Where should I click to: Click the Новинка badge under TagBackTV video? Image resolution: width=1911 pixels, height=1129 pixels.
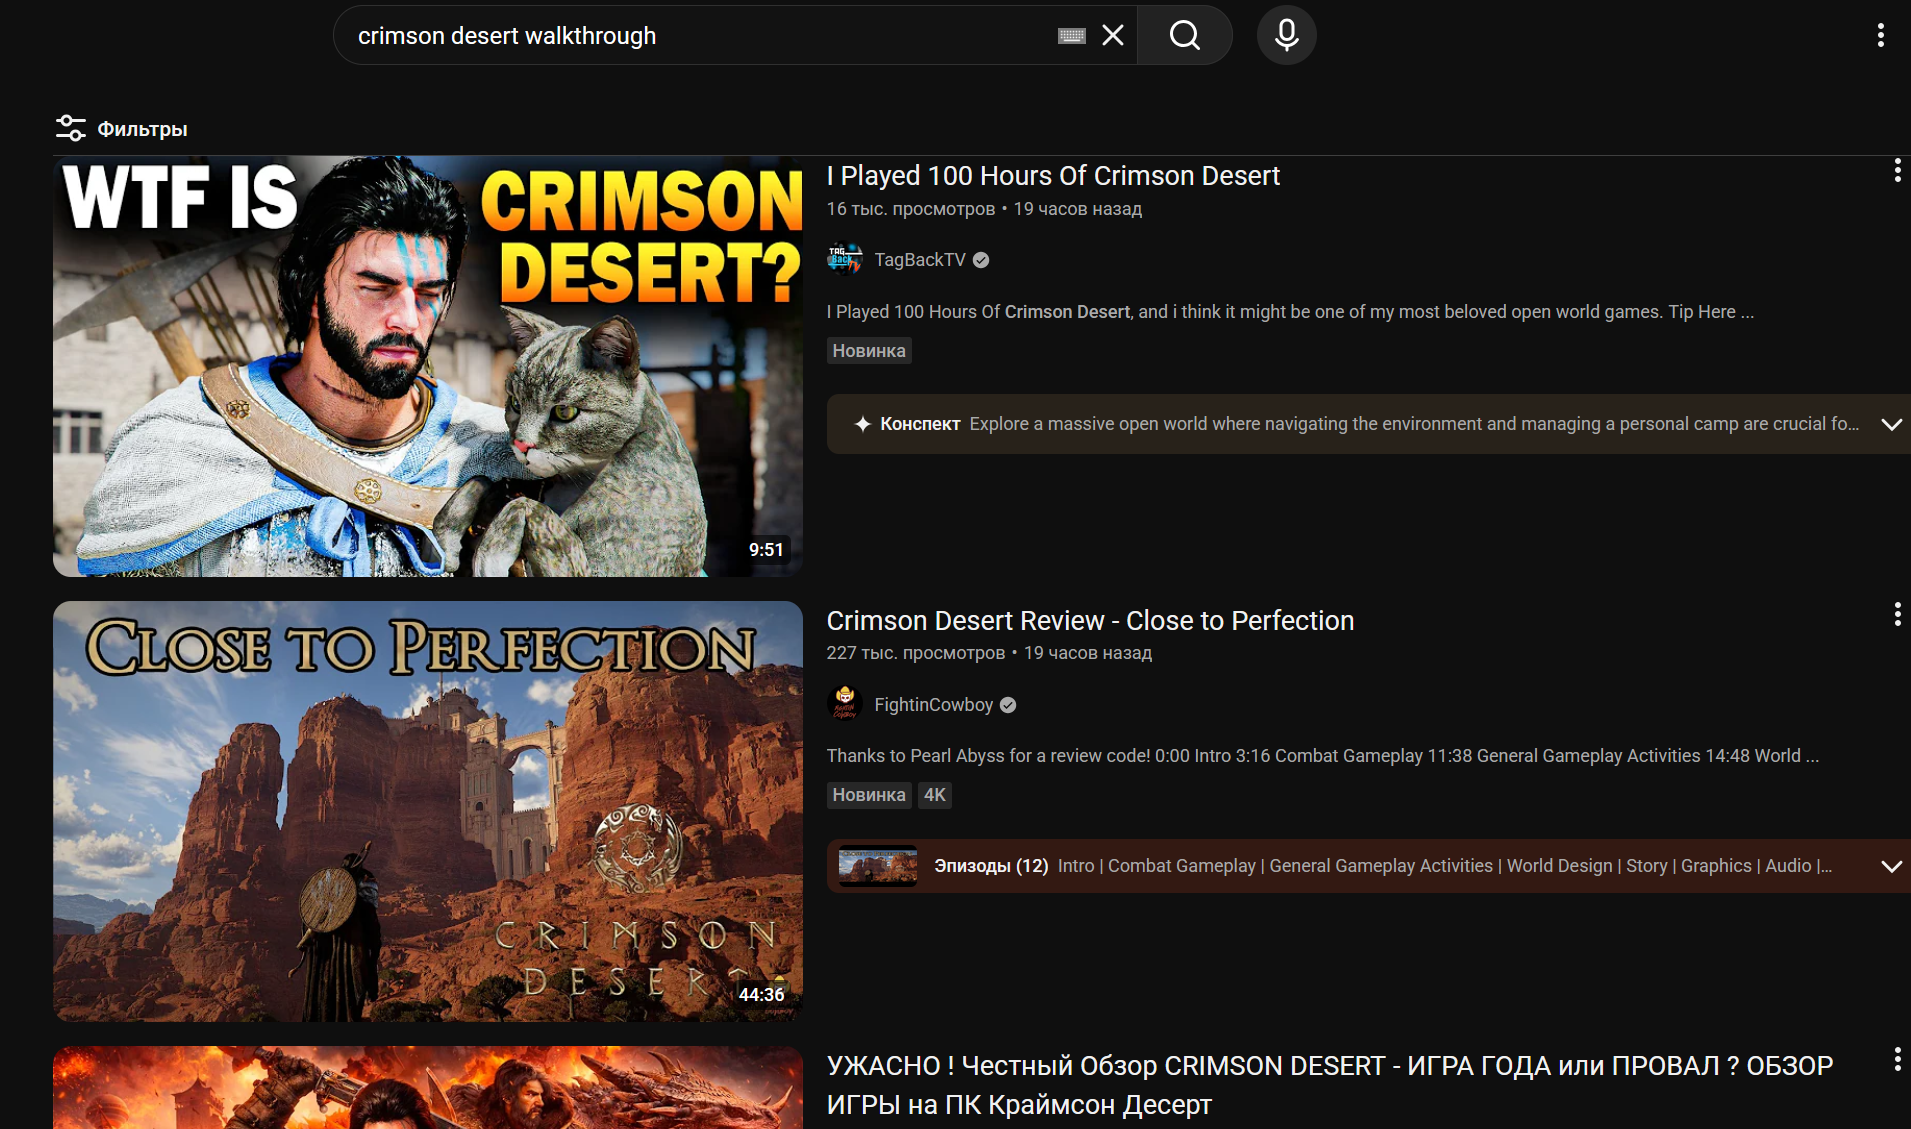click(x=869, y=351)
